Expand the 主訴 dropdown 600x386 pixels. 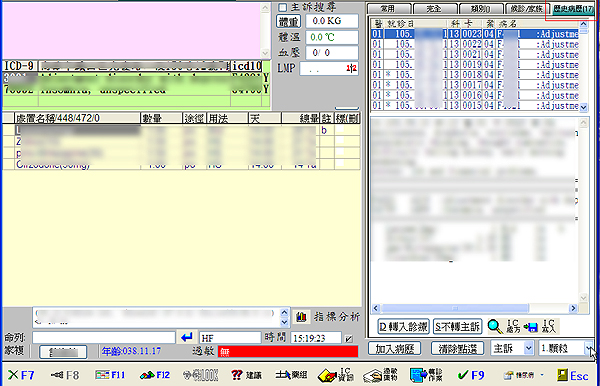click(x=528, y=348)
